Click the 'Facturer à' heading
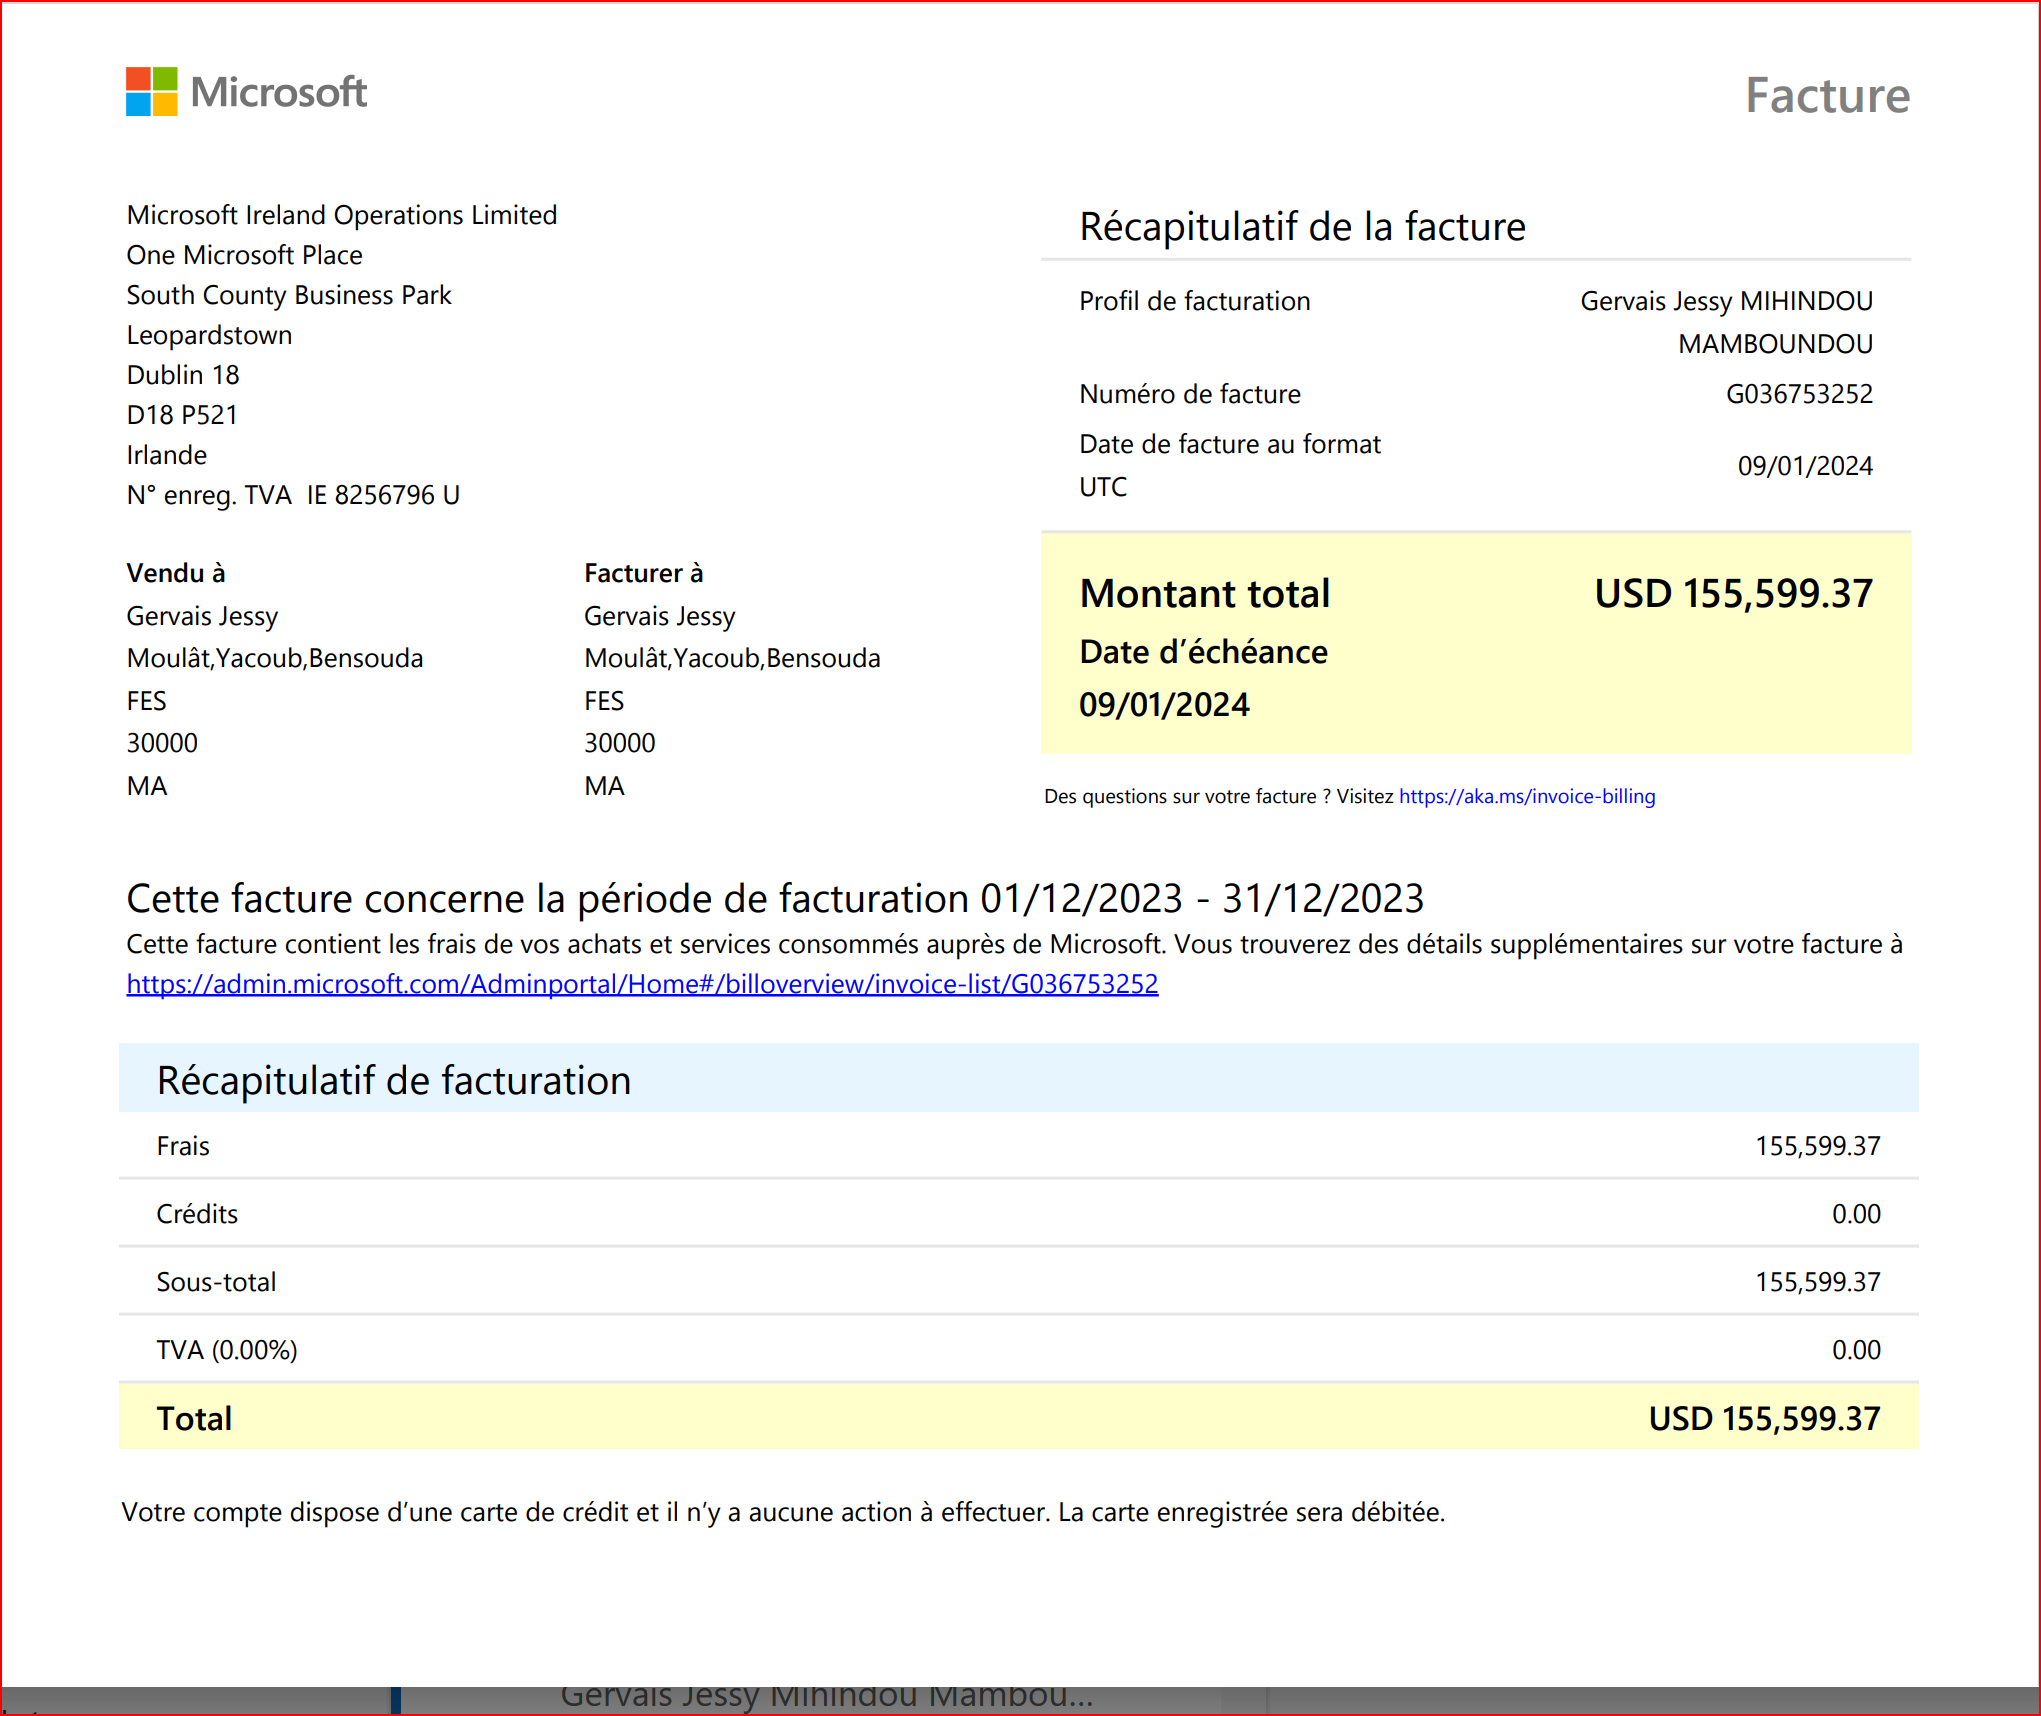The width and height of the screenshot is (2041, 1716). click(x=644, y=573)
